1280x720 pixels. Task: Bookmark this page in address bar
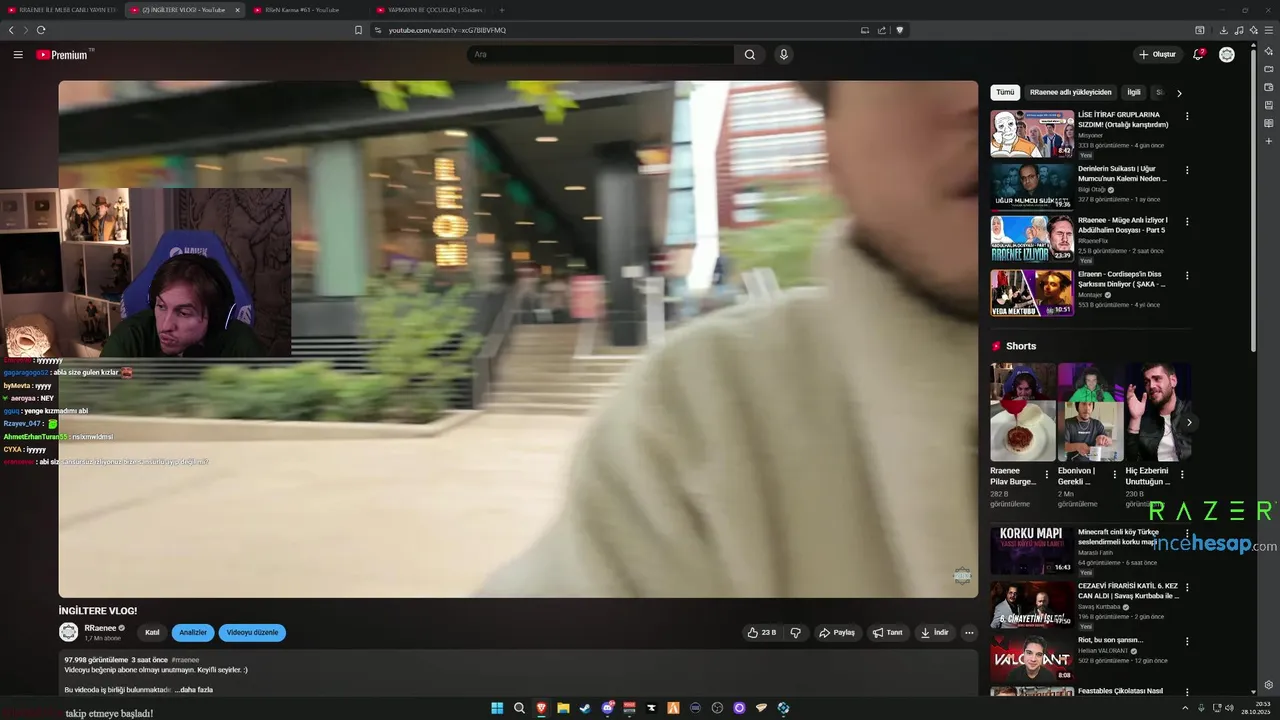coord(358,30)
